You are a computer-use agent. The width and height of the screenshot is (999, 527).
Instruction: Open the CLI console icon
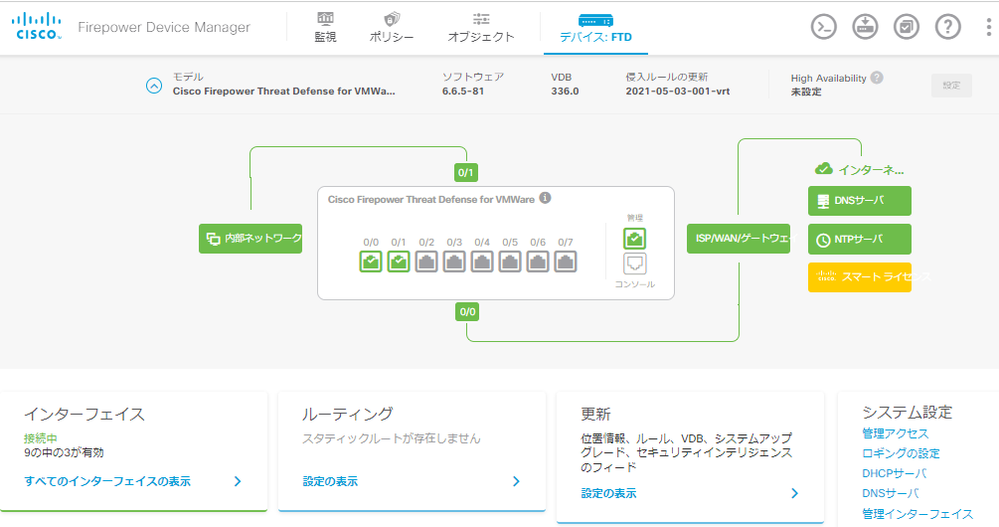click(823, 27)
